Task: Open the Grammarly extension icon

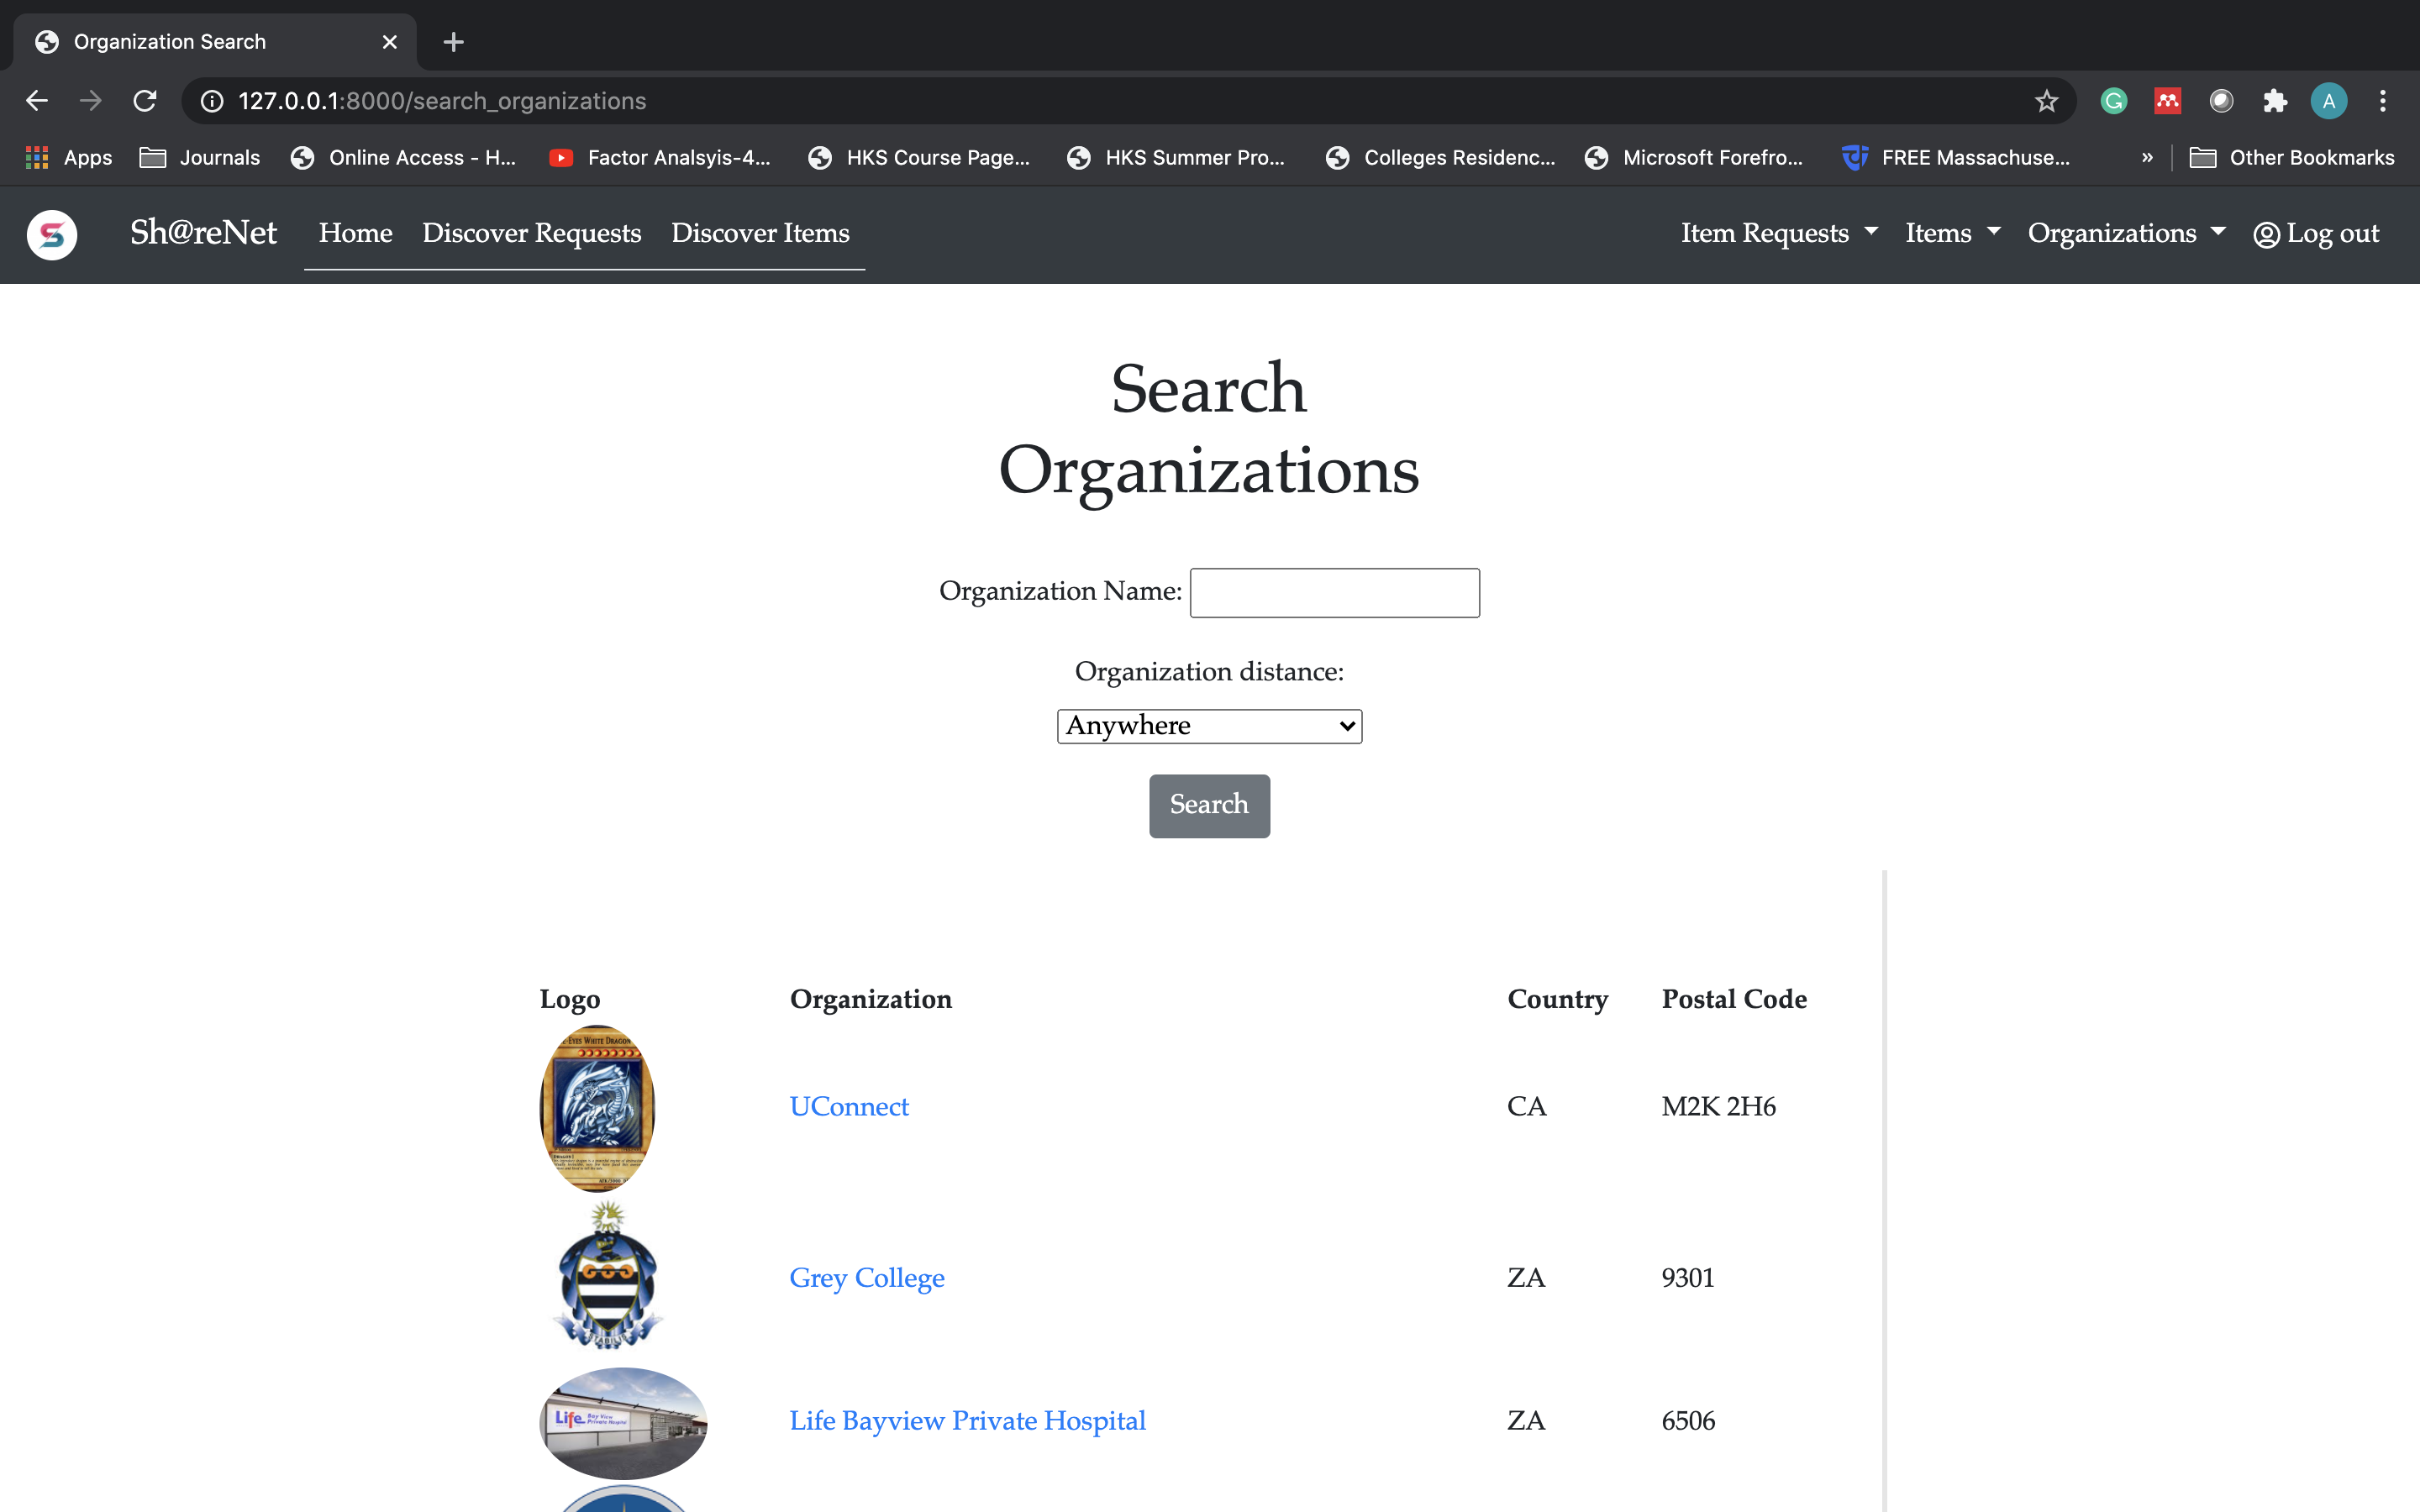Action: coord(2113,101)
